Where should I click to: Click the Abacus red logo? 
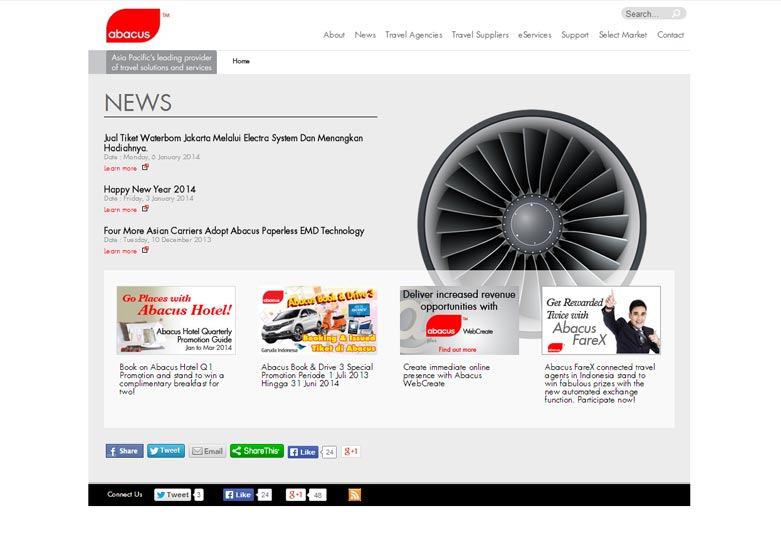(x=133, y=25)
